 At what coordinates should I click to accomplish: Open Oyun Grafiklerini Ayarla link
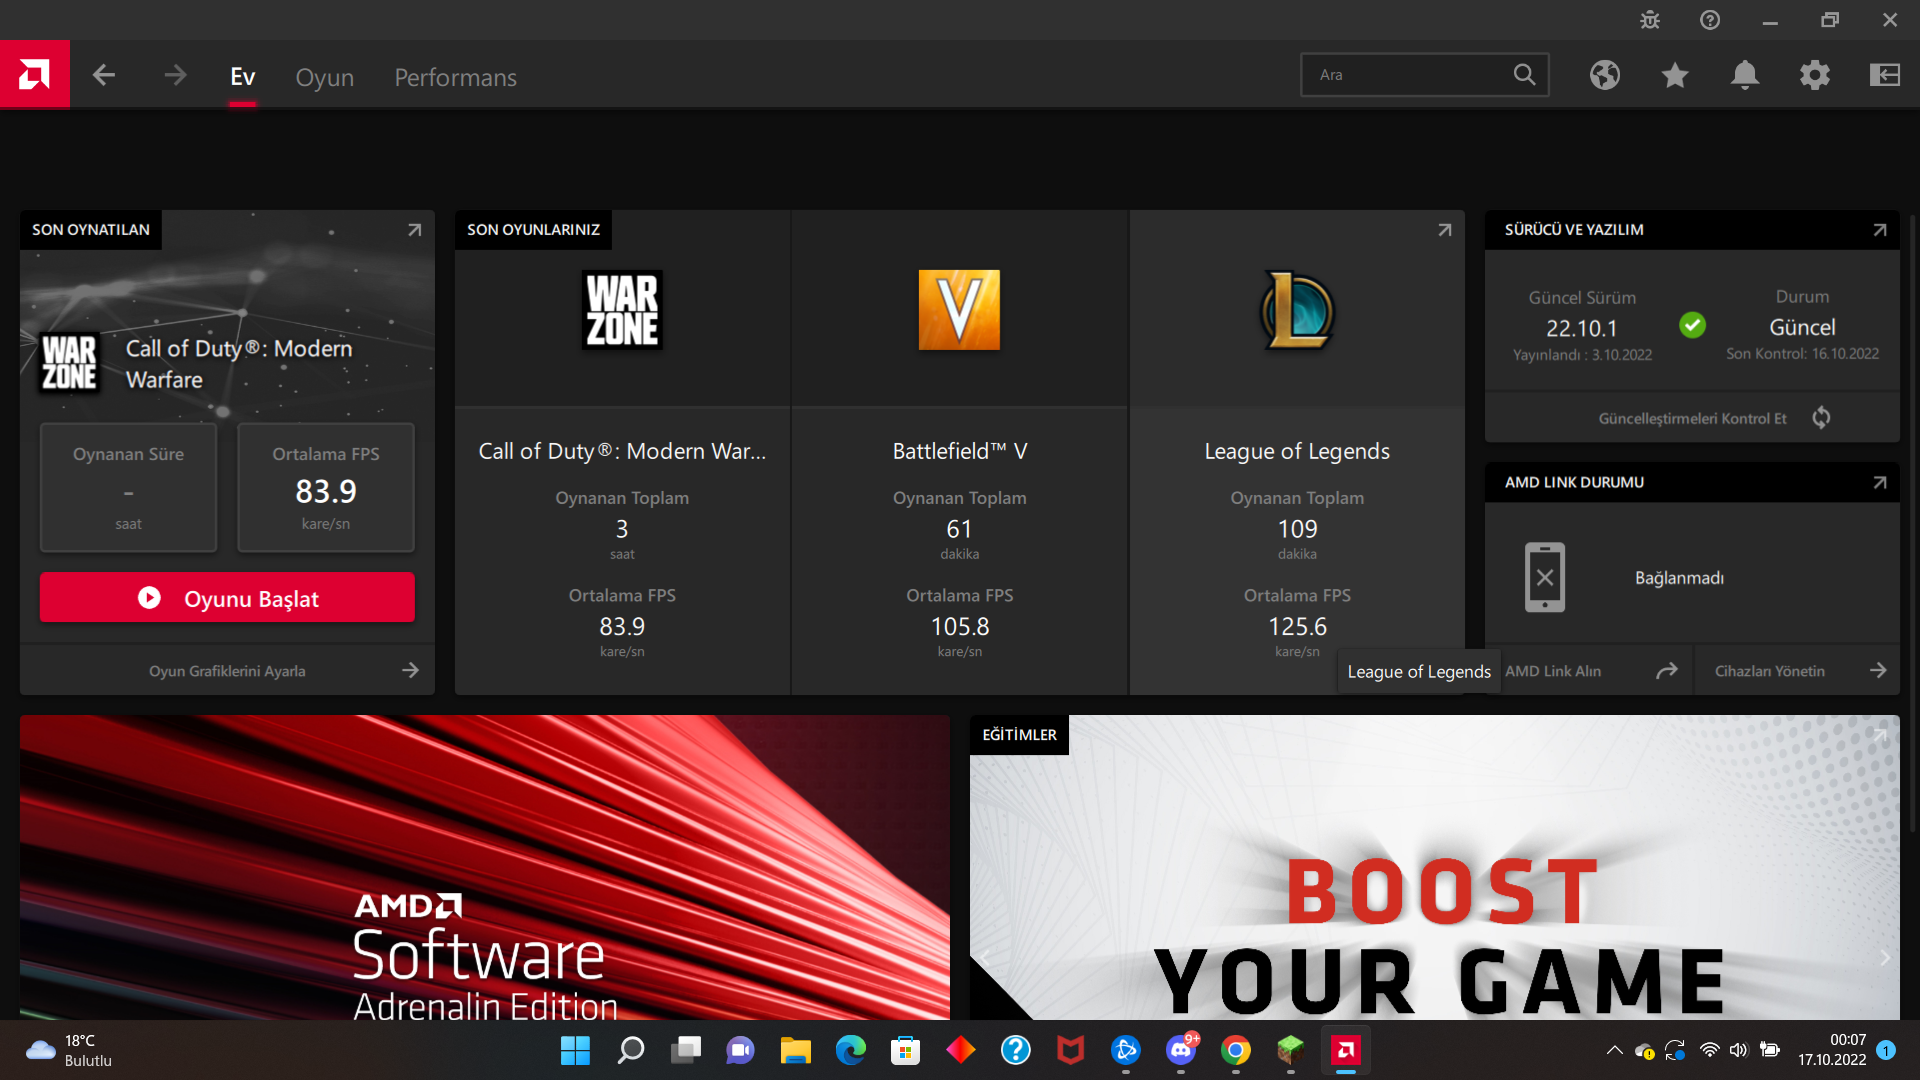(x=228, y=671)
